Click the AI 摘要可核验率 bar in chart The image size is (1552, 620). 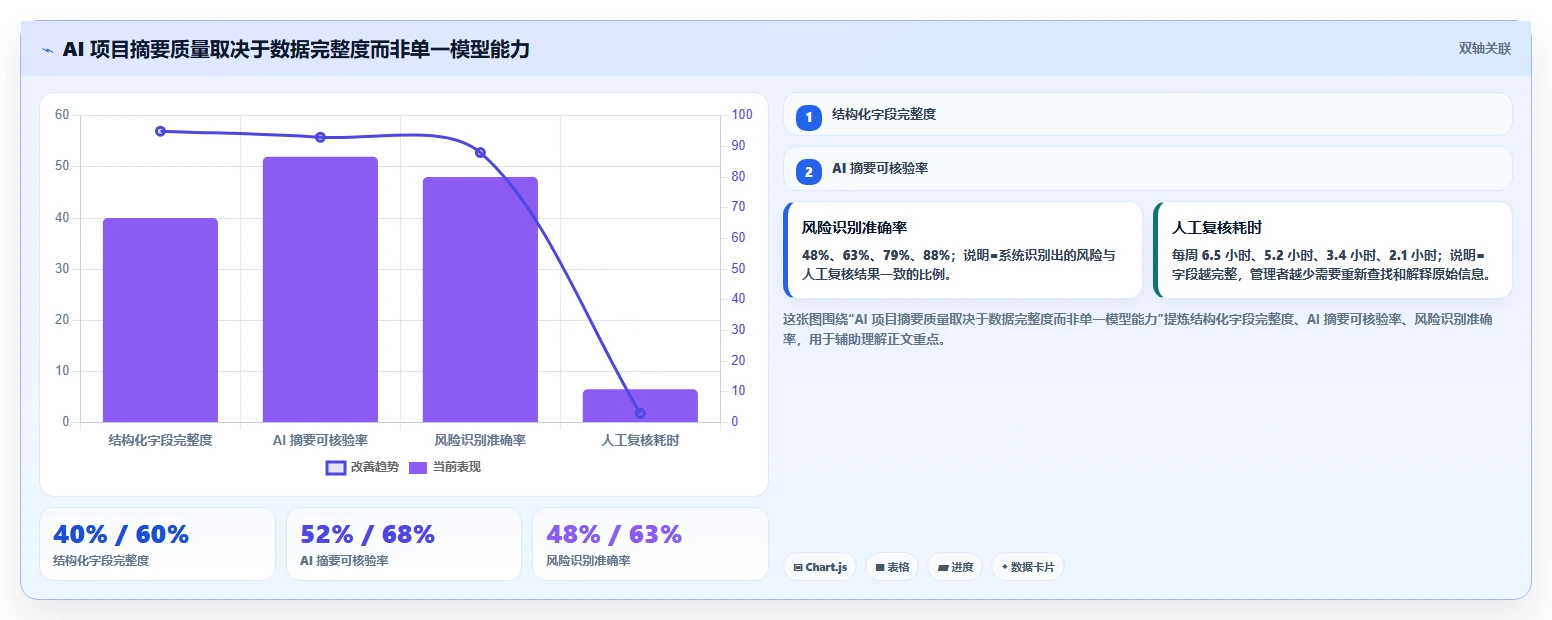(x=320, y=289)
